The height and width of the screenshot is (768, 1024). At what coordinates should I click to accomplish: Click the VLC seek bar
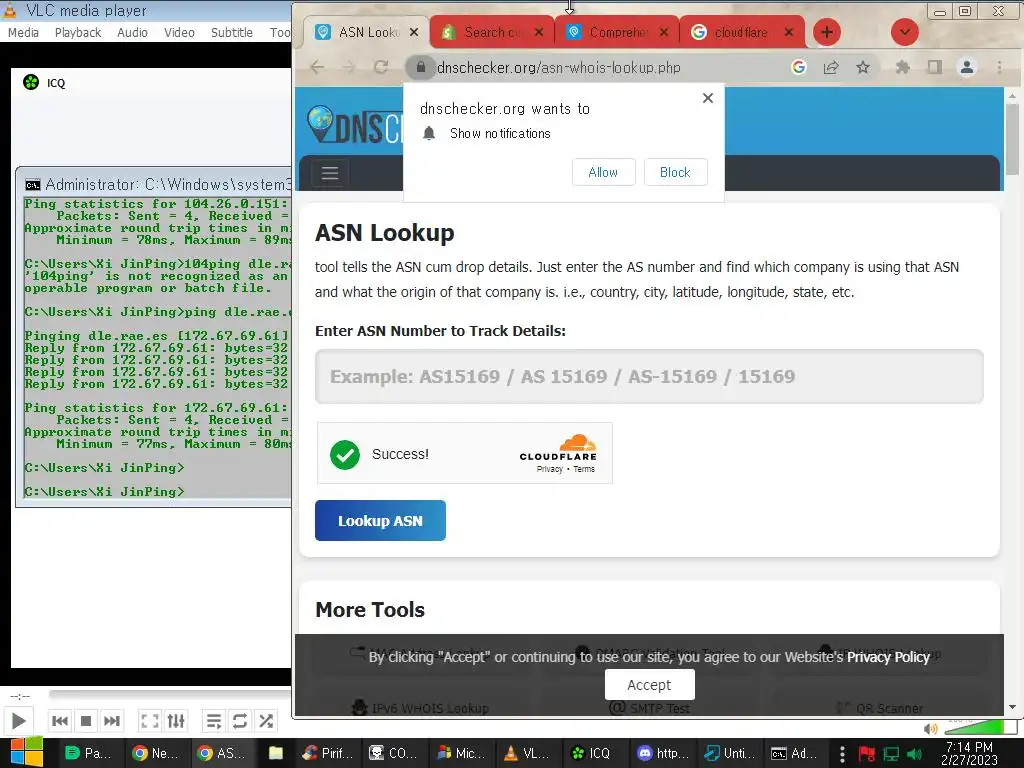[170, 695]
